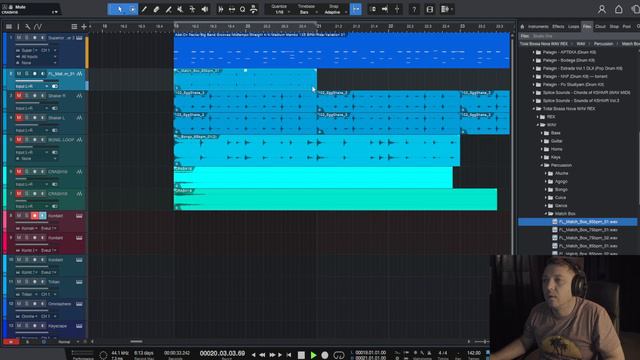Select the Eraser tool
Image resolution: width=640 pixels, height=360 pixels.
(156, 9)
